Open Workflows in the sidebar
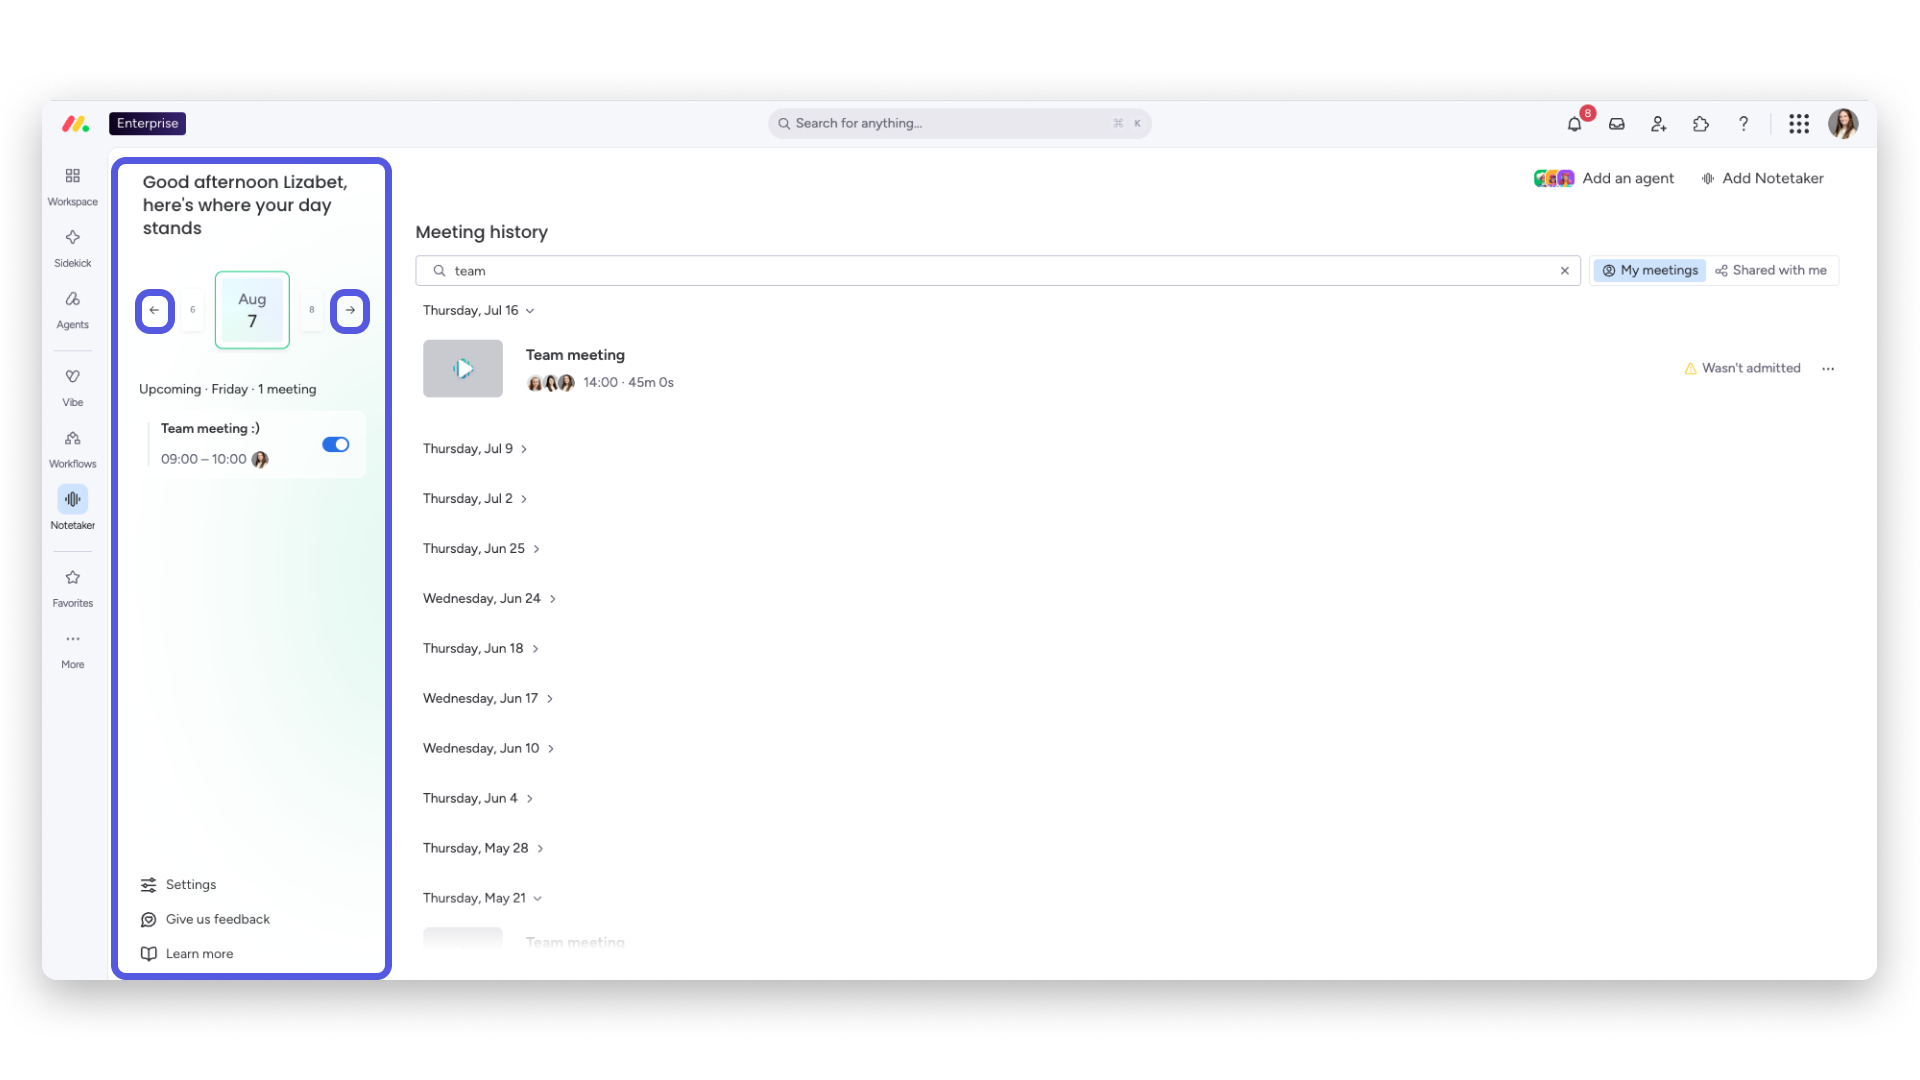 pos(73,449)
